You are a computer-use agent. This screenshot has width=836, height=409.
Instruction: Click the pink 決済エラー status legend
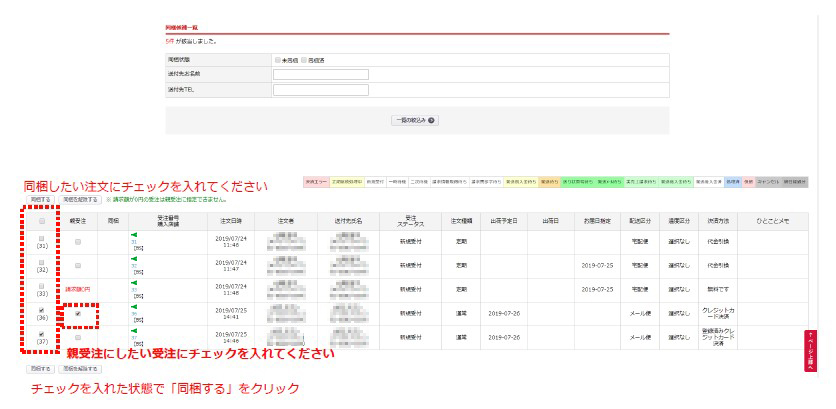coord(316,182)
